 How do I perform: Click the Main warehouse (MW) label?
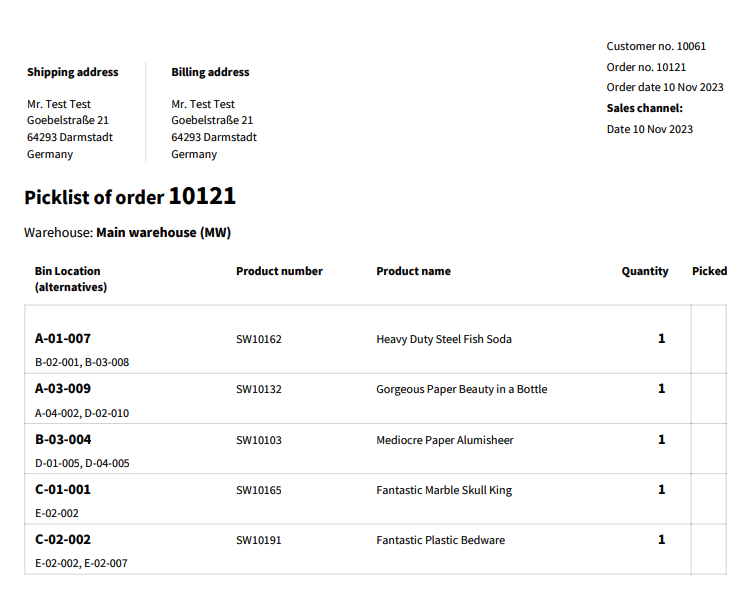(164, 233)
